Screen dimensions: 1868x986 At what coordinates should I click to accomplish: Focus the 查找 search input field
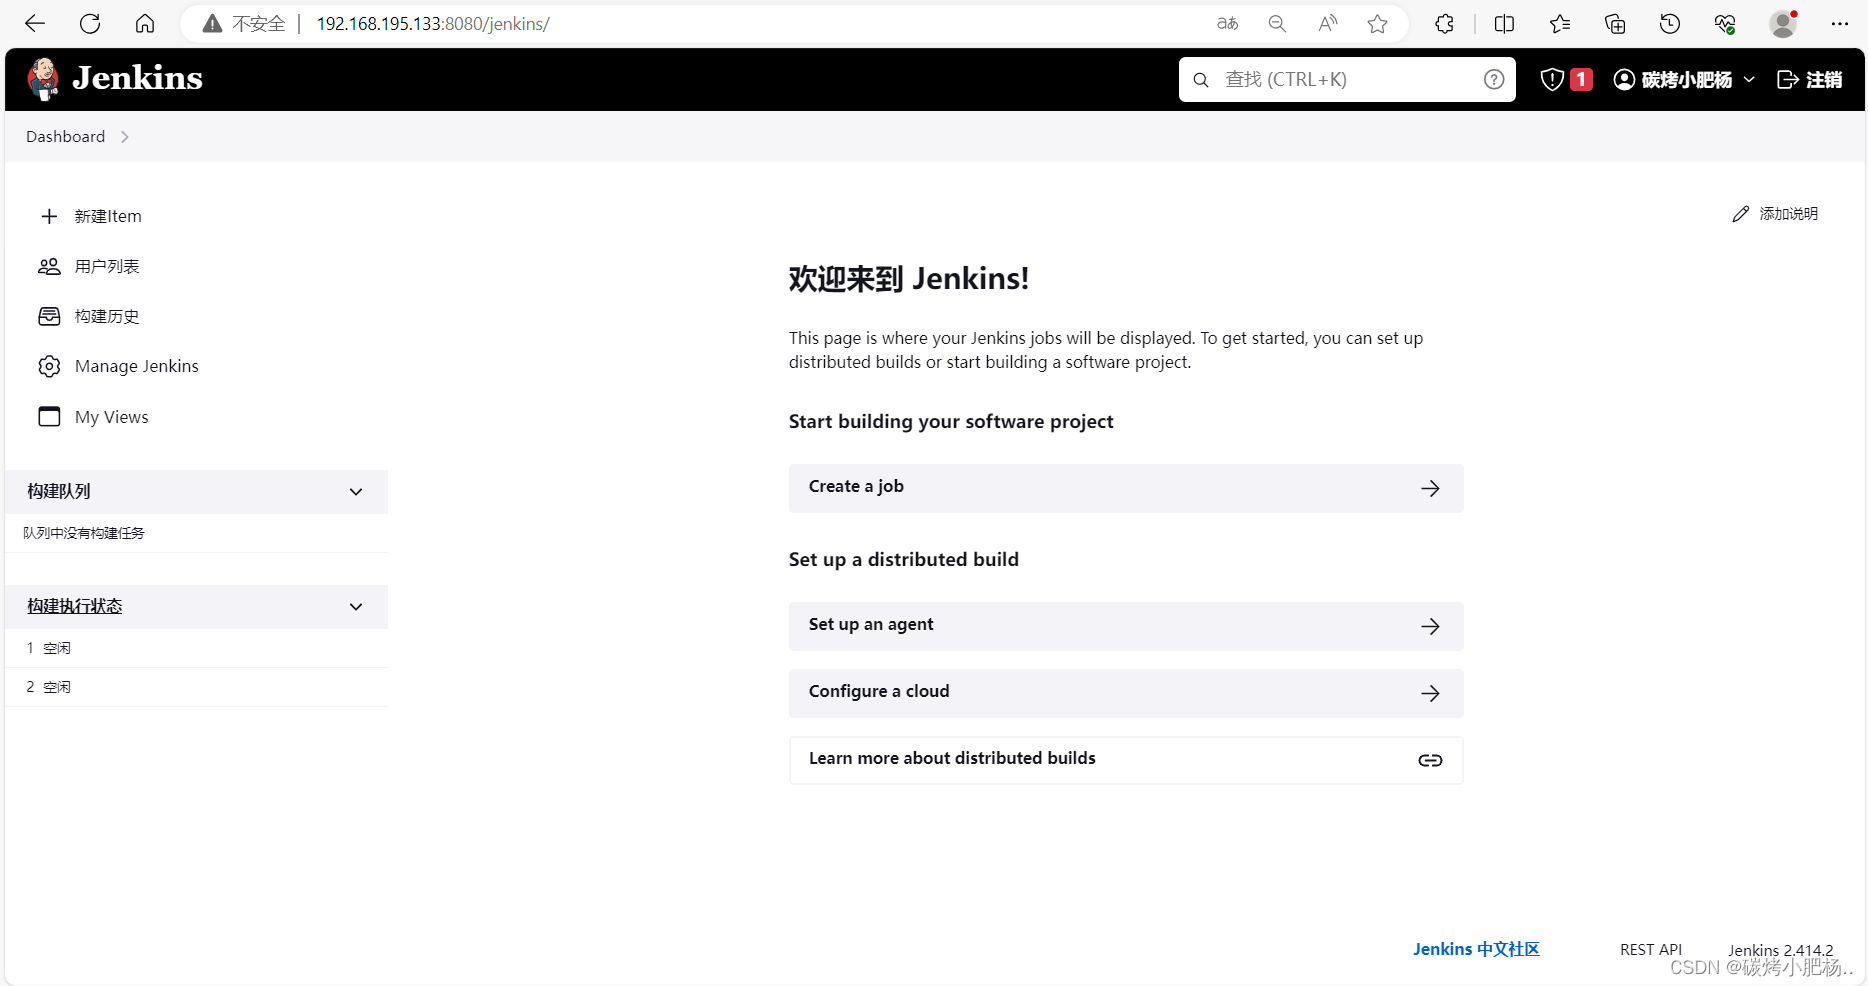coord(1347,79)
